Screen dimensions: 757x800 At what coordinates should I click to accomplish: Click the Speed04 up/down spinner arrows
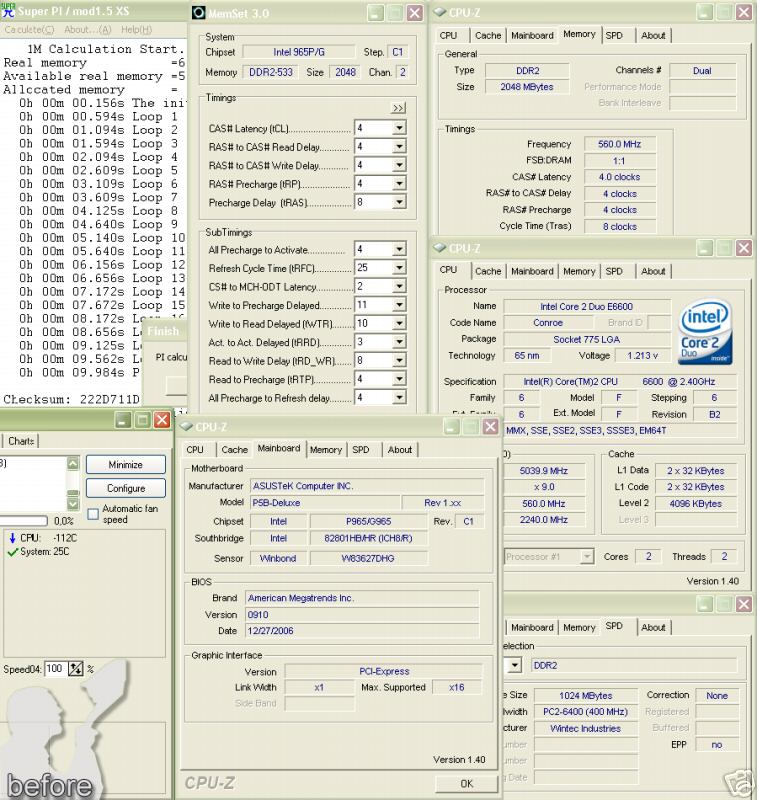pyautogui.click(x=75, y=669)
